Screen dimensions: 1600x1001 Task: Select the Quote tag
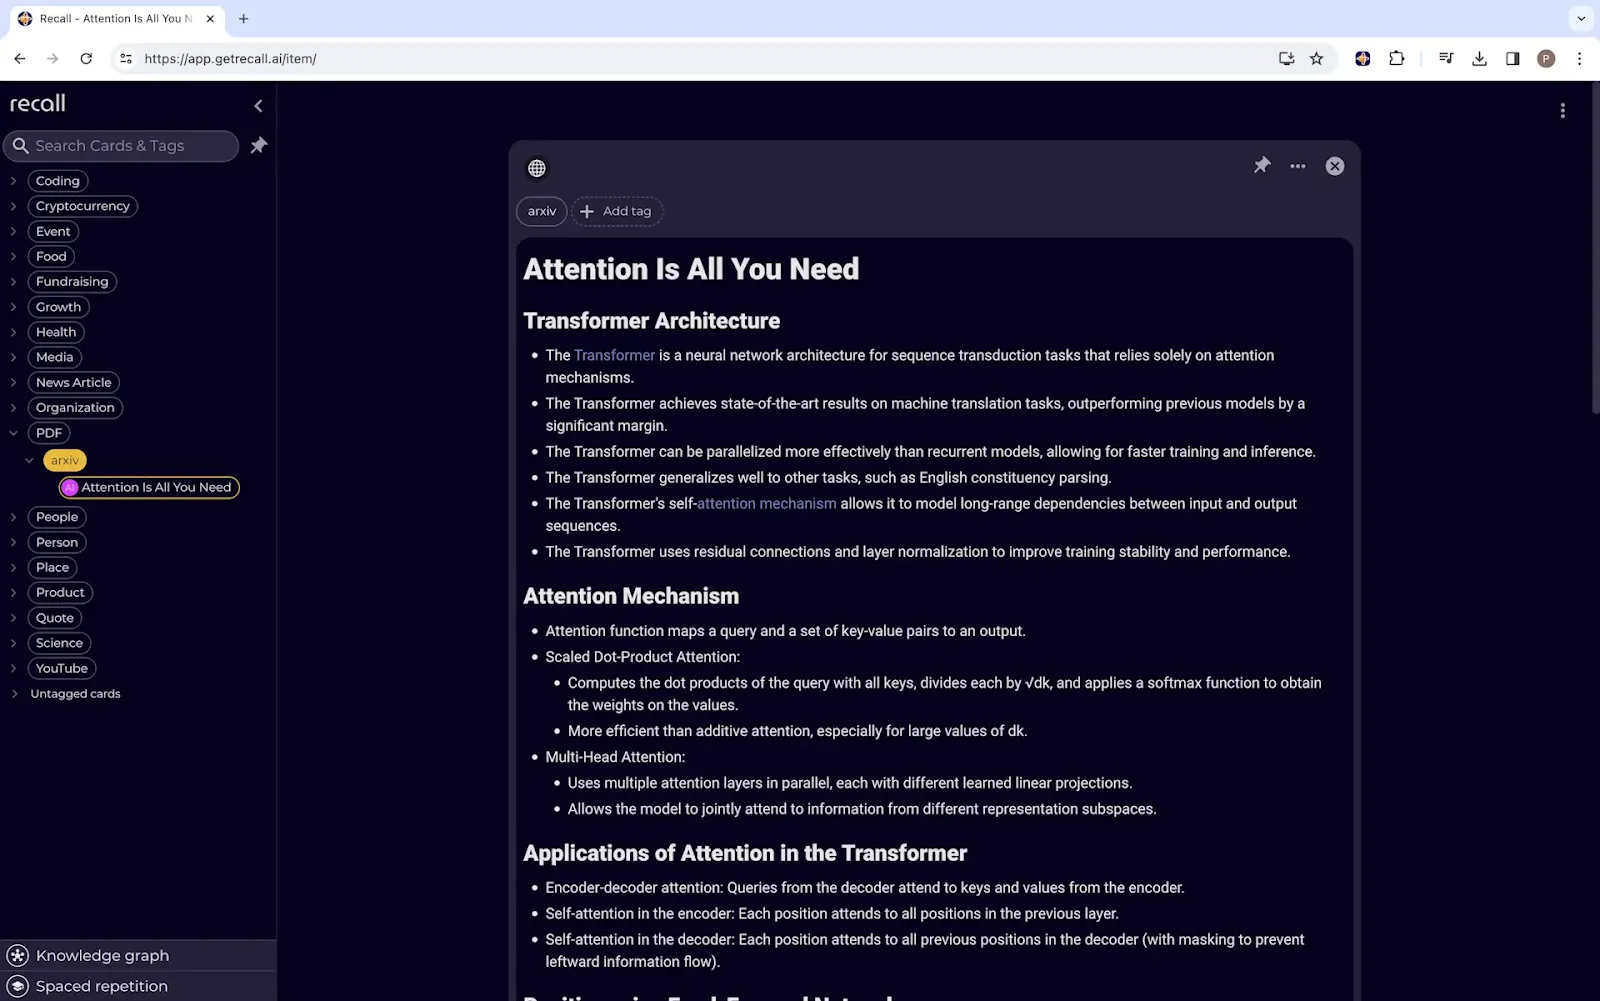(55, 618)
